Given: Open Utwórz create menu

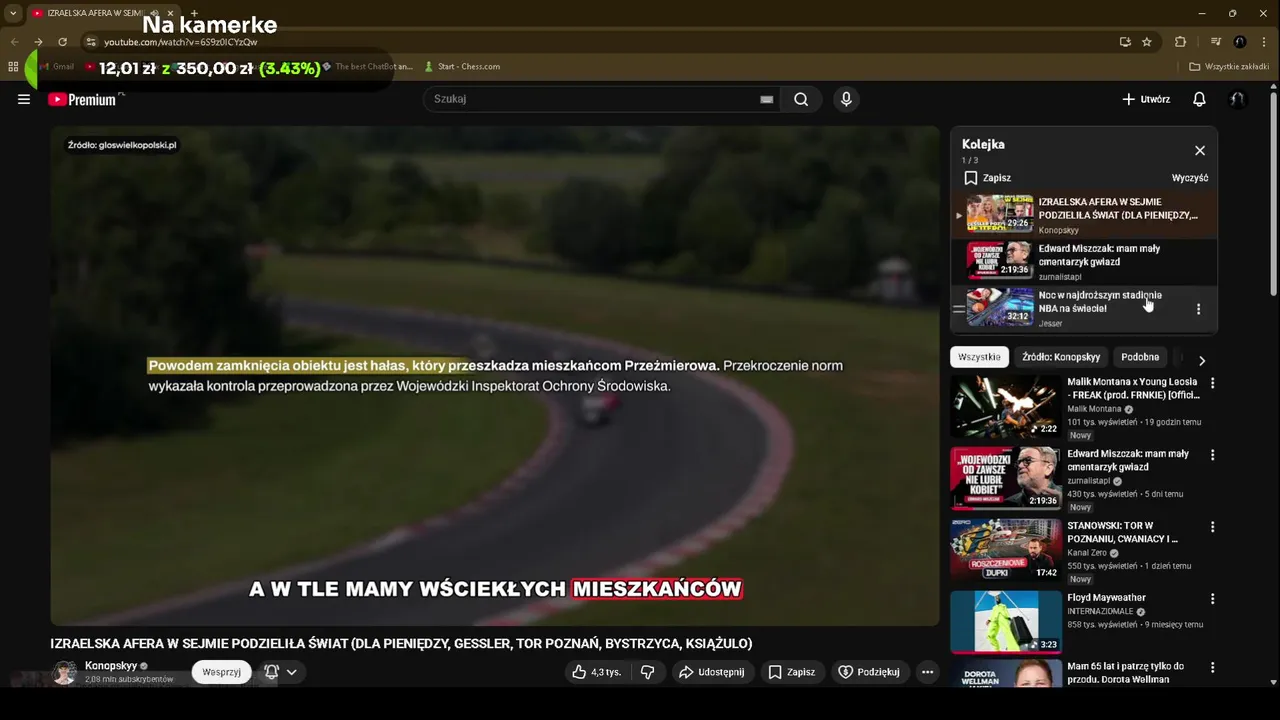Looking at the screenshot, I should 1146,99.
